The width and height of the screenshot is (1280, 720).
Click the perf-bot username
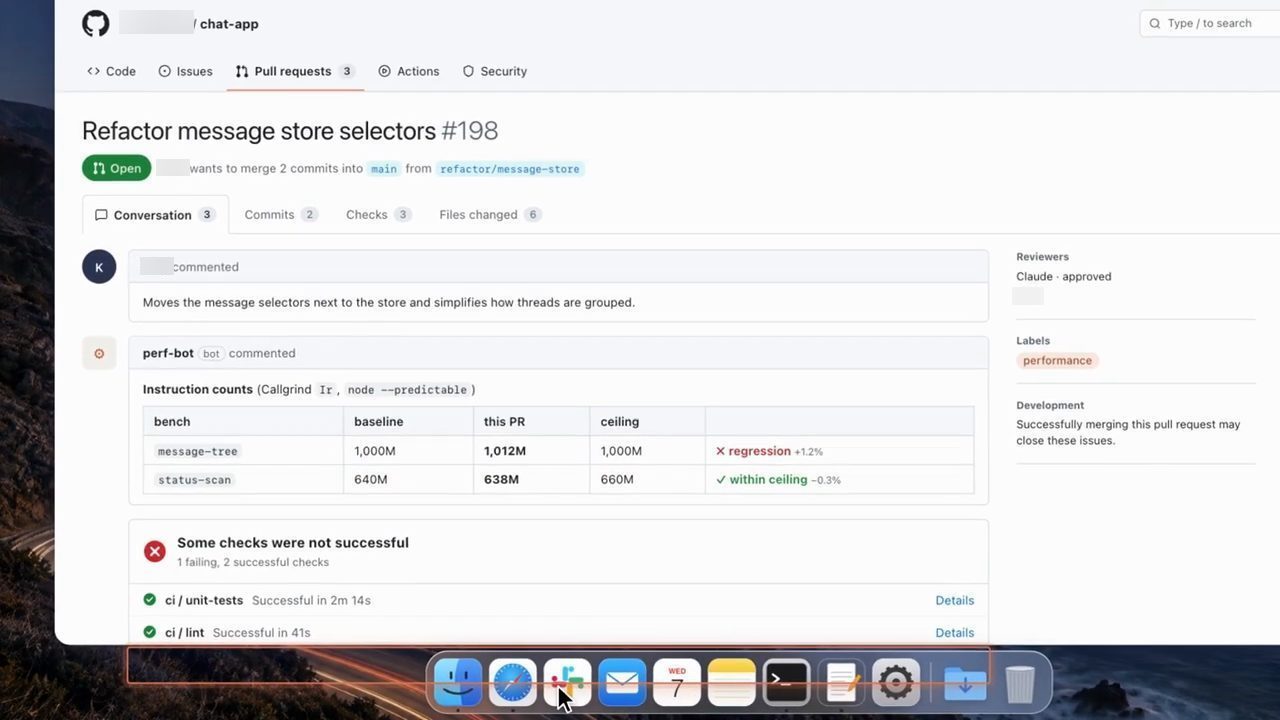coord(168,353)
